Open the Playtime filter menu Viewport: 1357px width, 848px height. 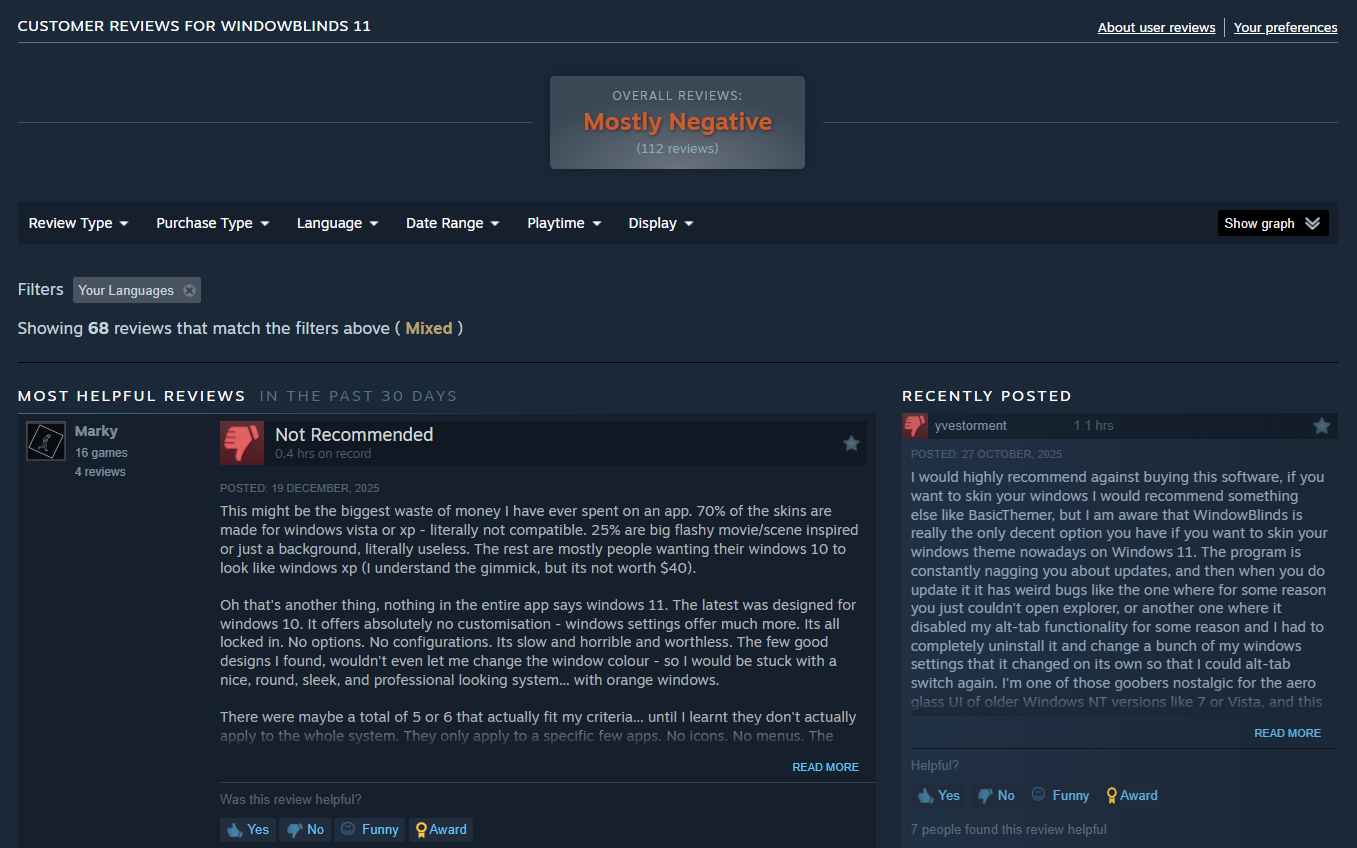[x=564, y=223]
